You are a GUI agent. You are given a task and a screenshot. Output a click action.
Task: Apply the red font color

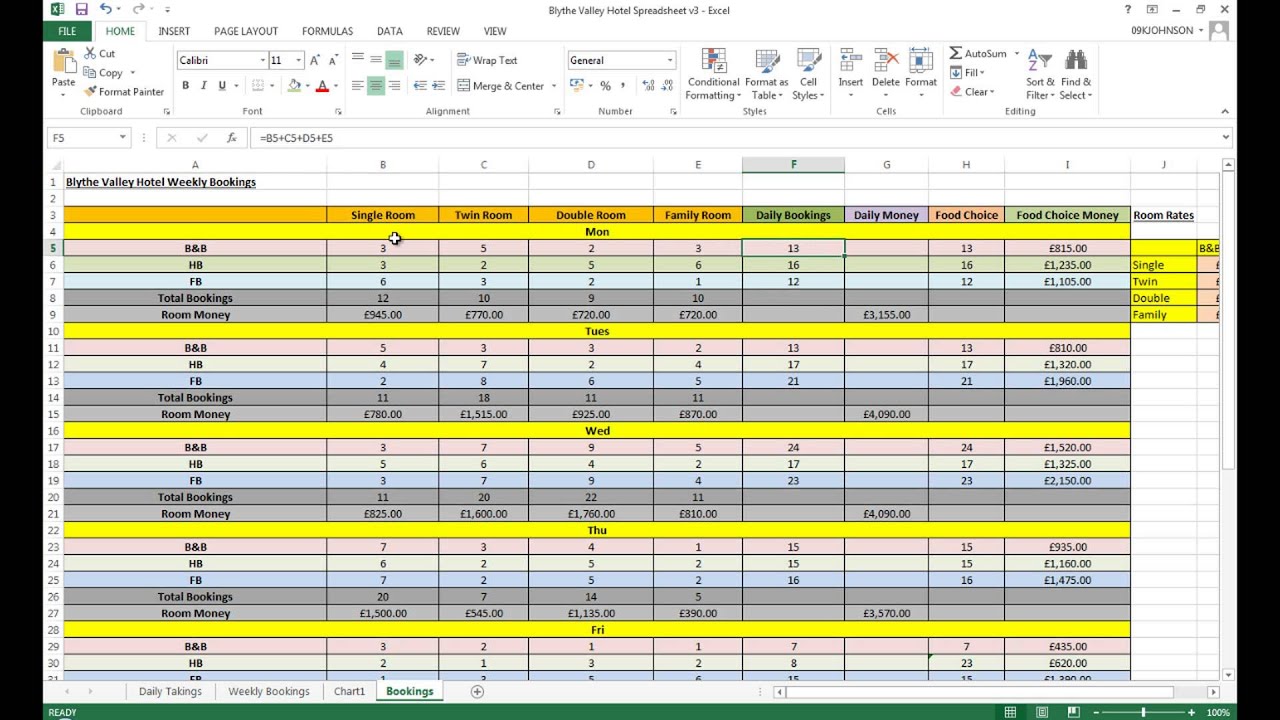321,86
